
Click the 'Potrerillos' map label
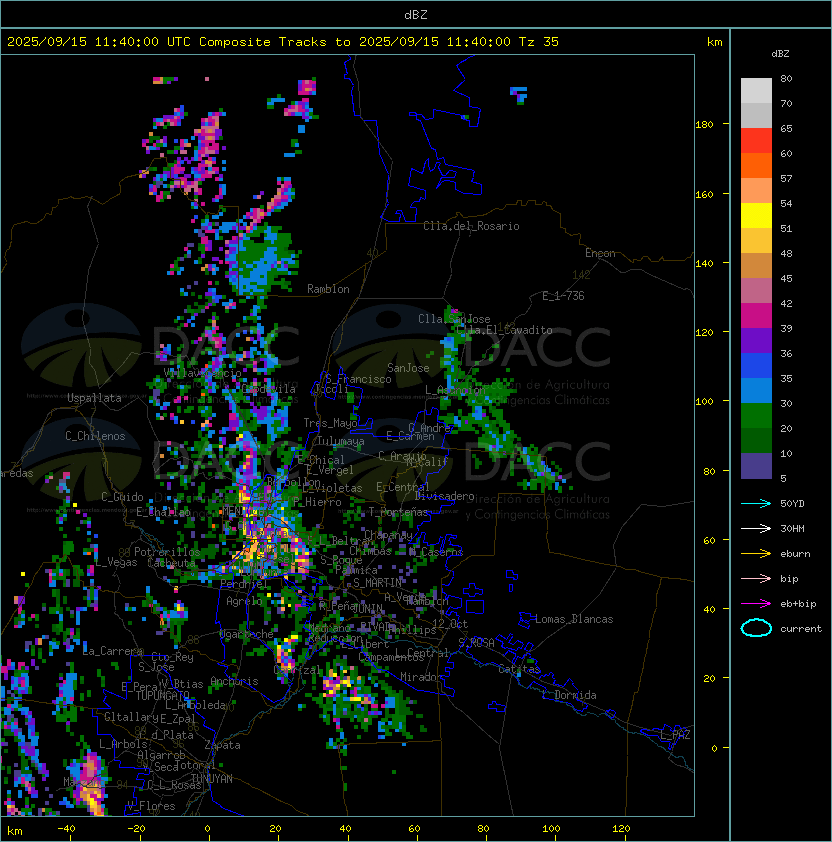(x=167, y=551)
